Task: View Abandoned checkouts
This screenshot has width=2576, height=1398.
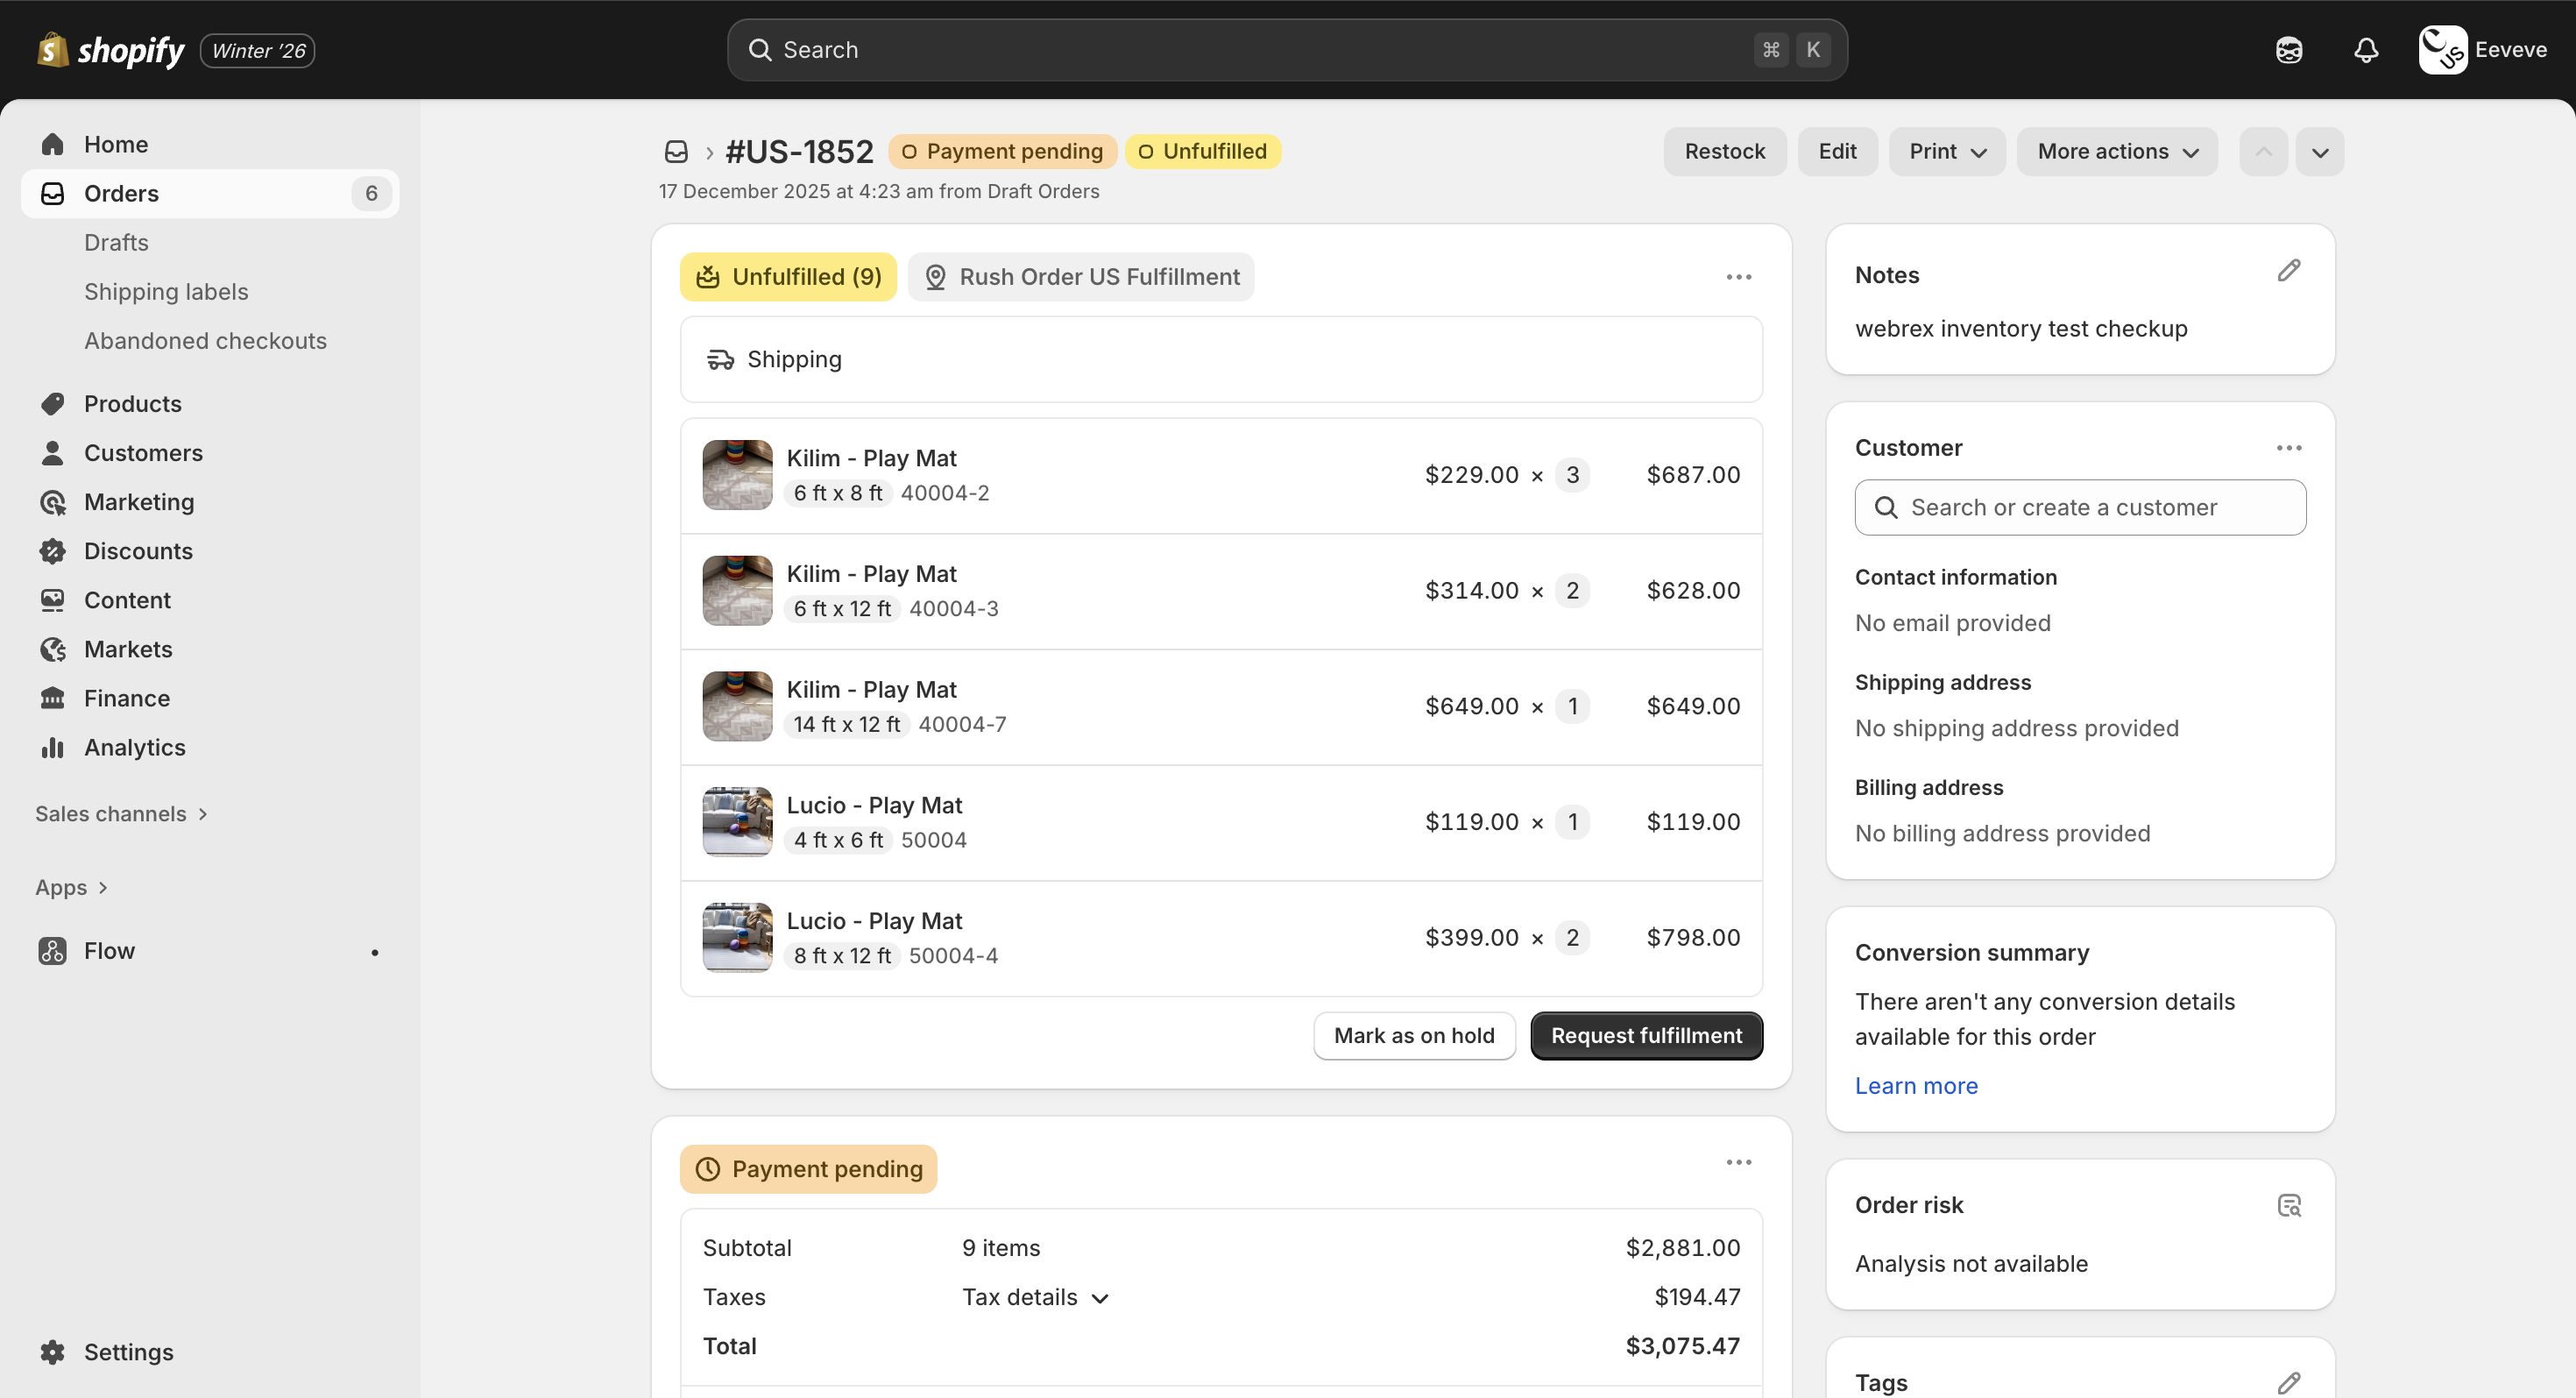Action: click(x=205, y=340)
